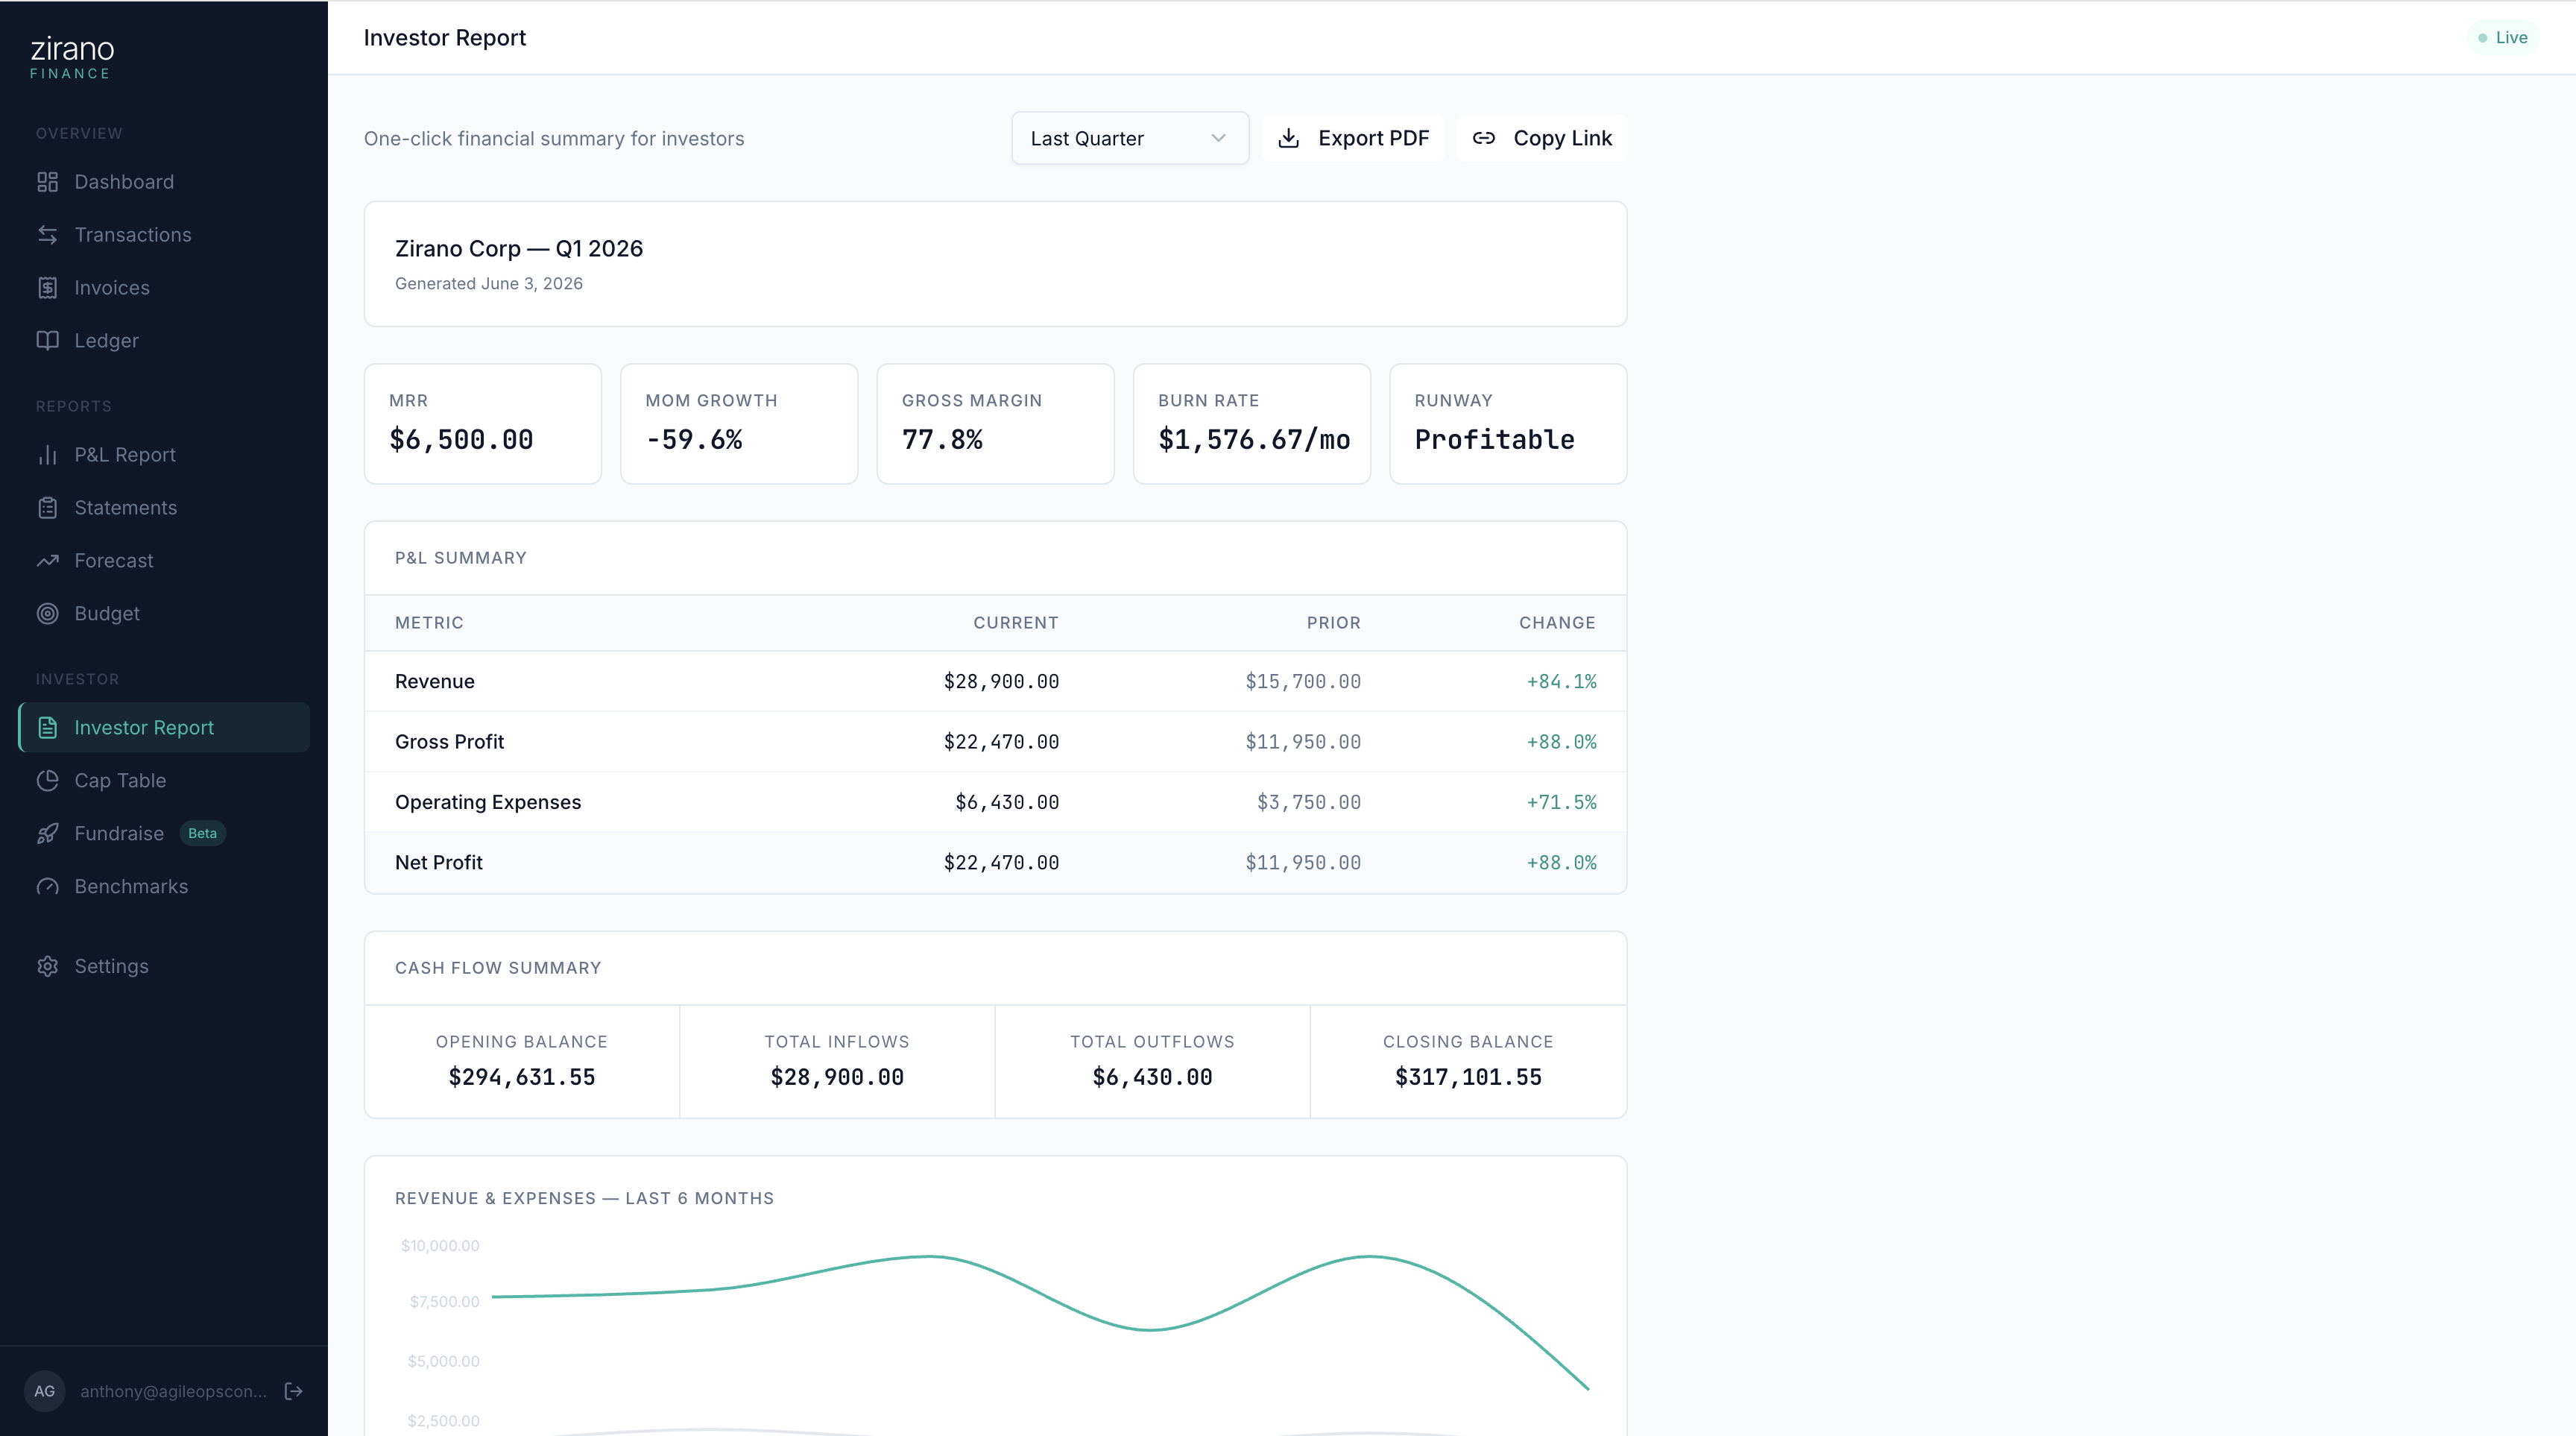Click the green revenue line on chart
The width and height of the screenshot is (2576, 1436).
[x=1040, y=1293]
